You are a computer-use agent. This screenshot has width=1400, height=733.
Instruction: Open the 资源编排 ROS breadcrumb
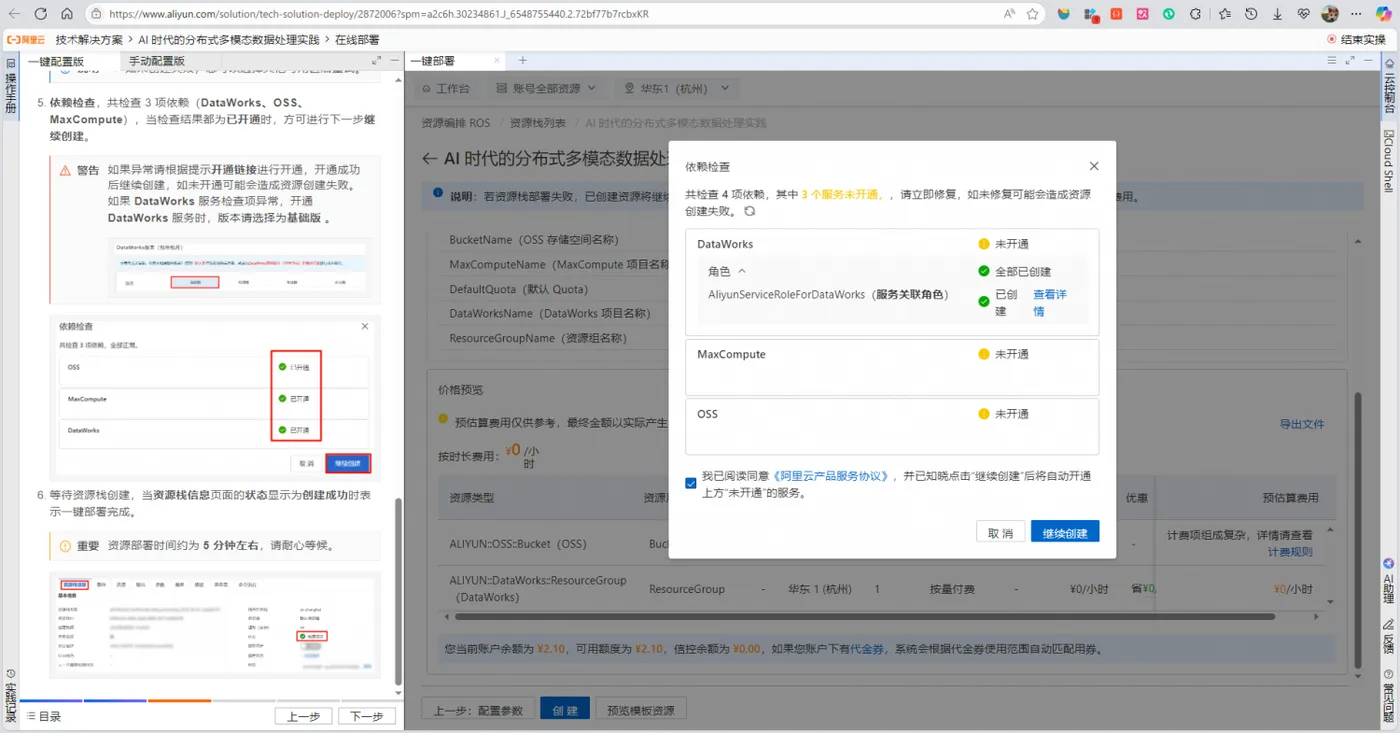(x=456, y=123)
